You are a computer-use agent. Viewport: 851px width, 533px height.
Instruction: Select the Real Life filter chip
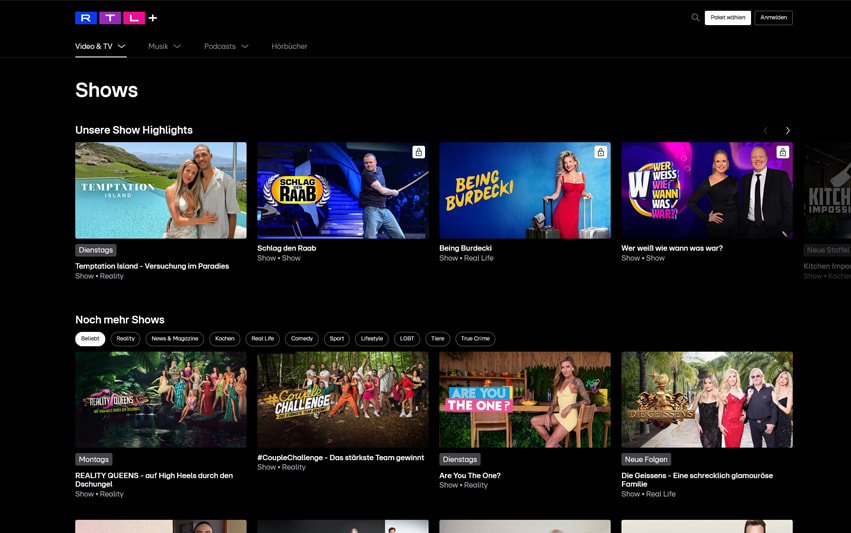[263, 339]
